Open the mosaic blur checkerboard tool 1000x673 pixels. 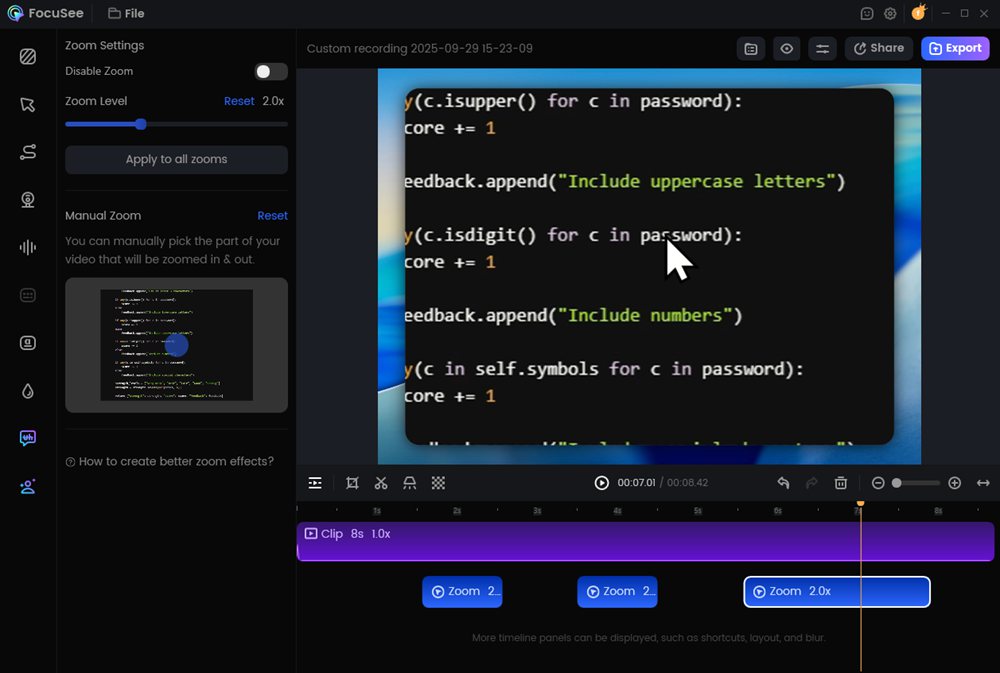pos(438,483)
